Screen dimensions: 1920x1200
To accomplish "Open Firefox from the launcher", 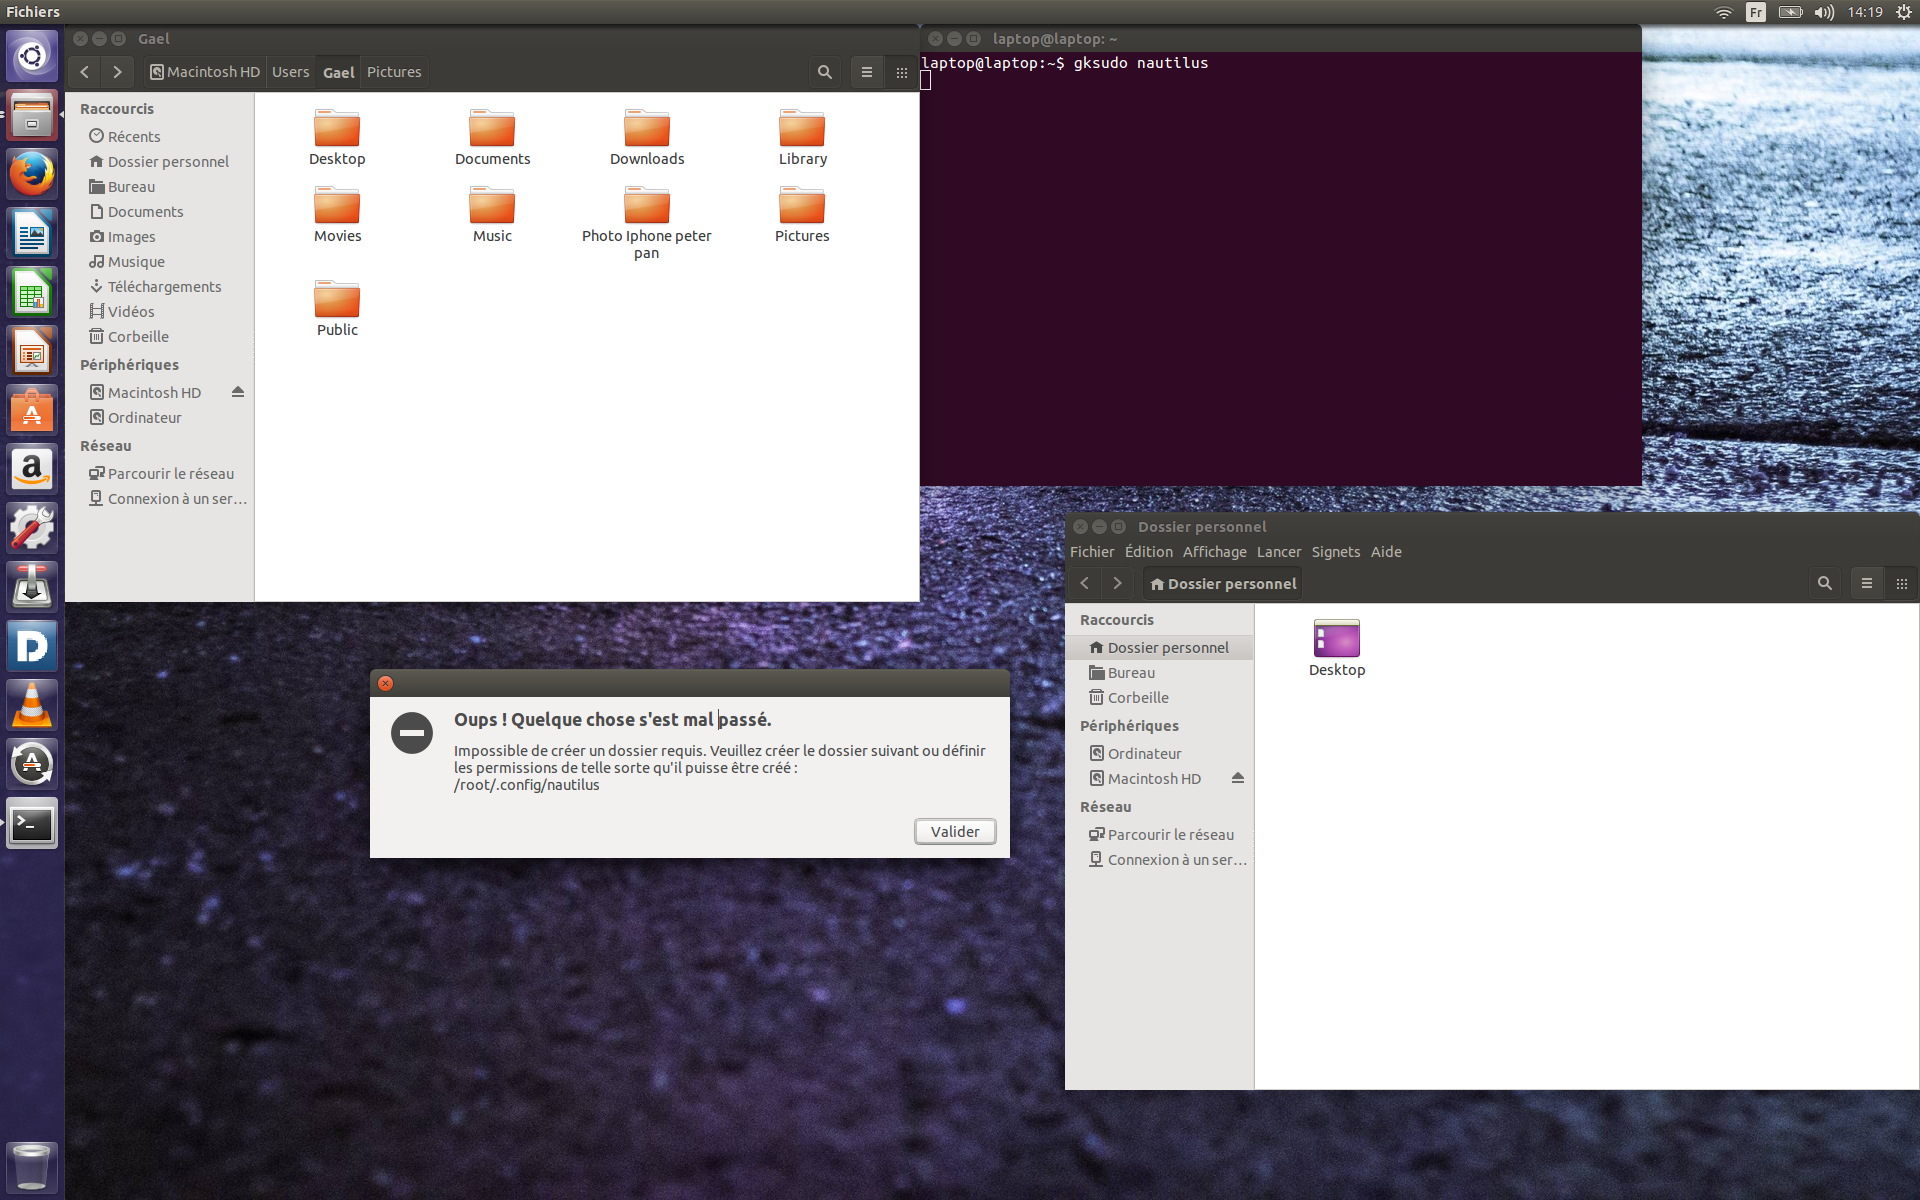I will point(32,175).
